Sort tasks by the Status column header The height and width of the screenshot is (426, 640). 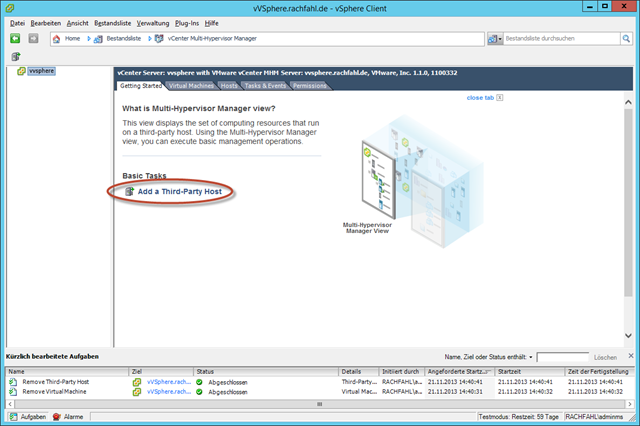tap(266, 372)
